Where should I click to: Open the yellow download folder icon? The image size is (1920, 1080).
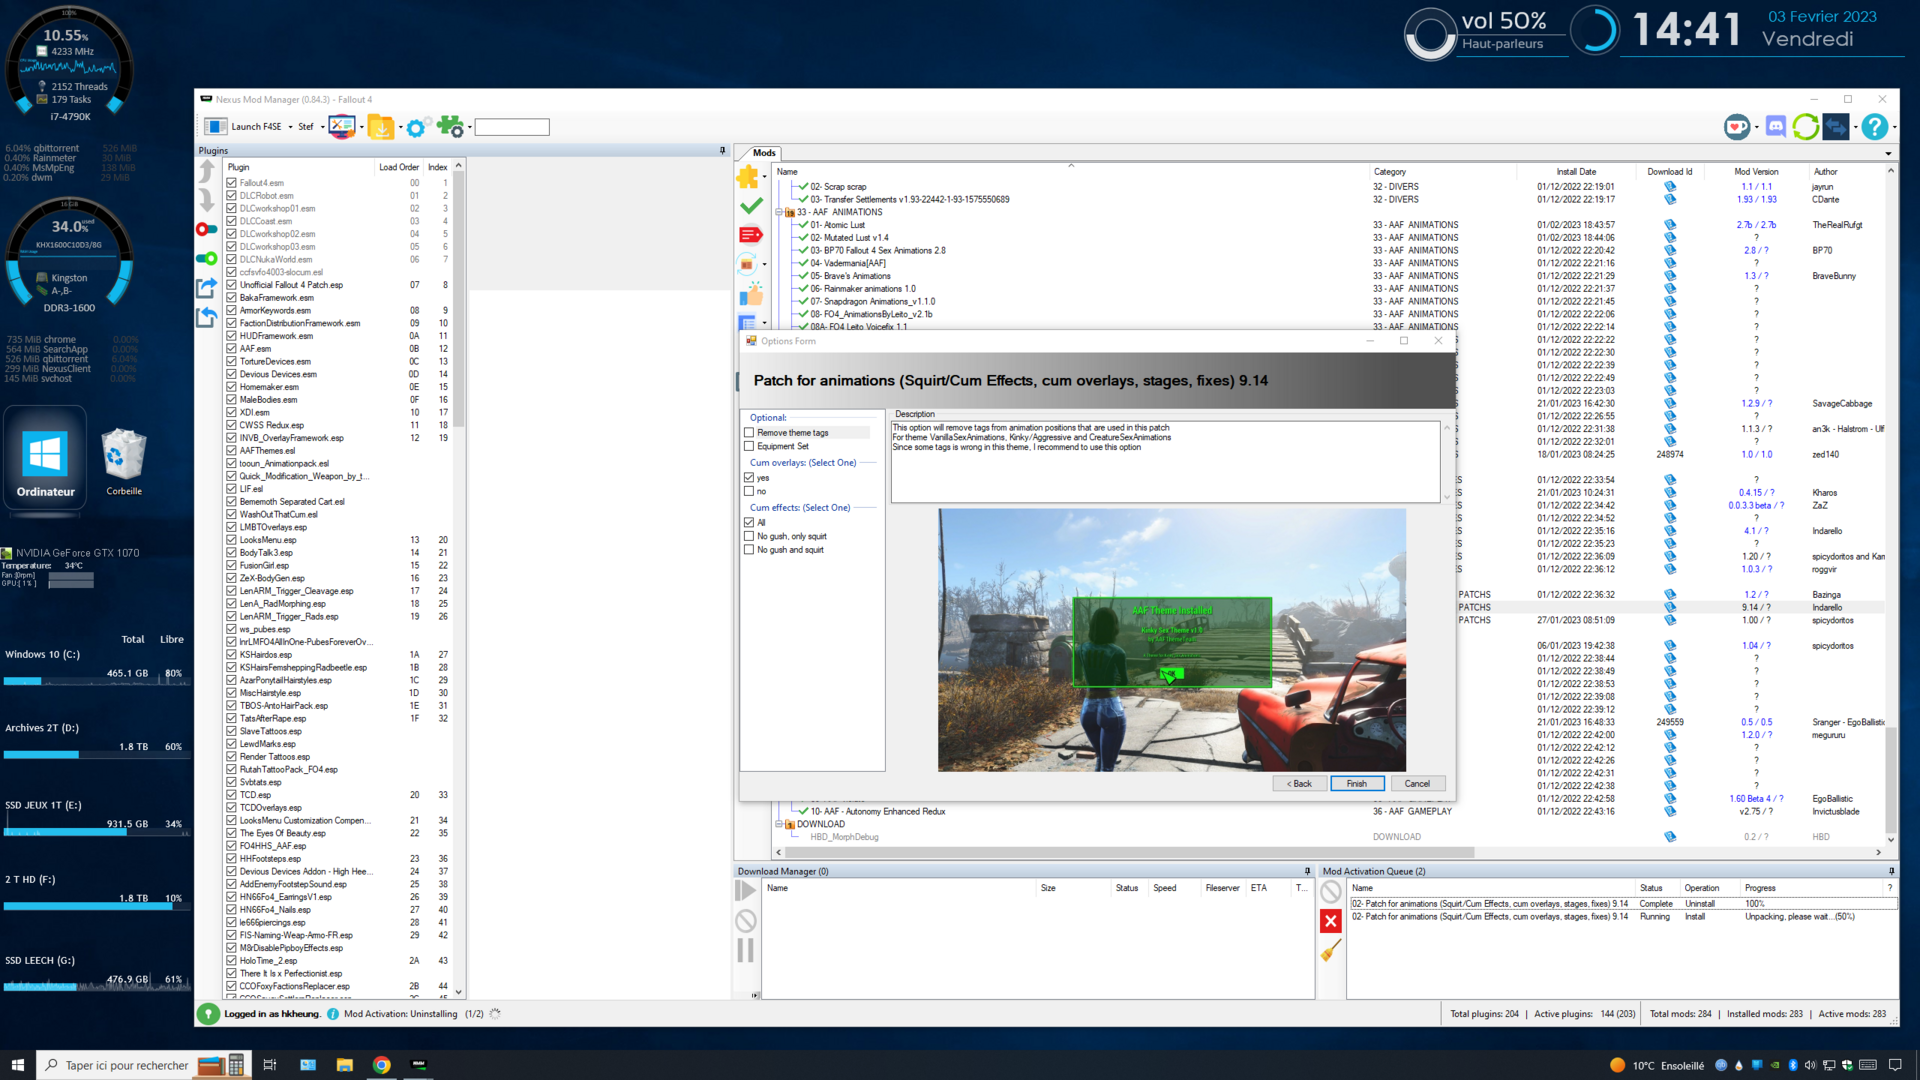point(380,127)
